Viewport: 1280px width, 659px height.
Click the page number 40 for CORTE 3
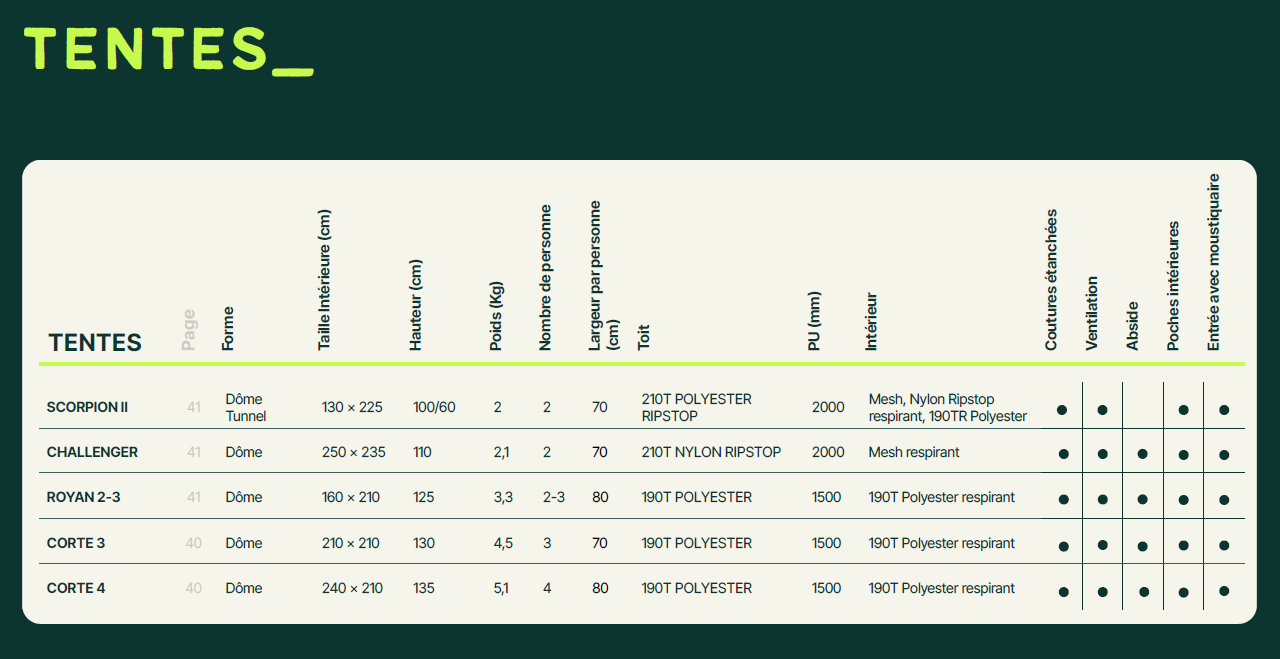click(x=193, y=544)
